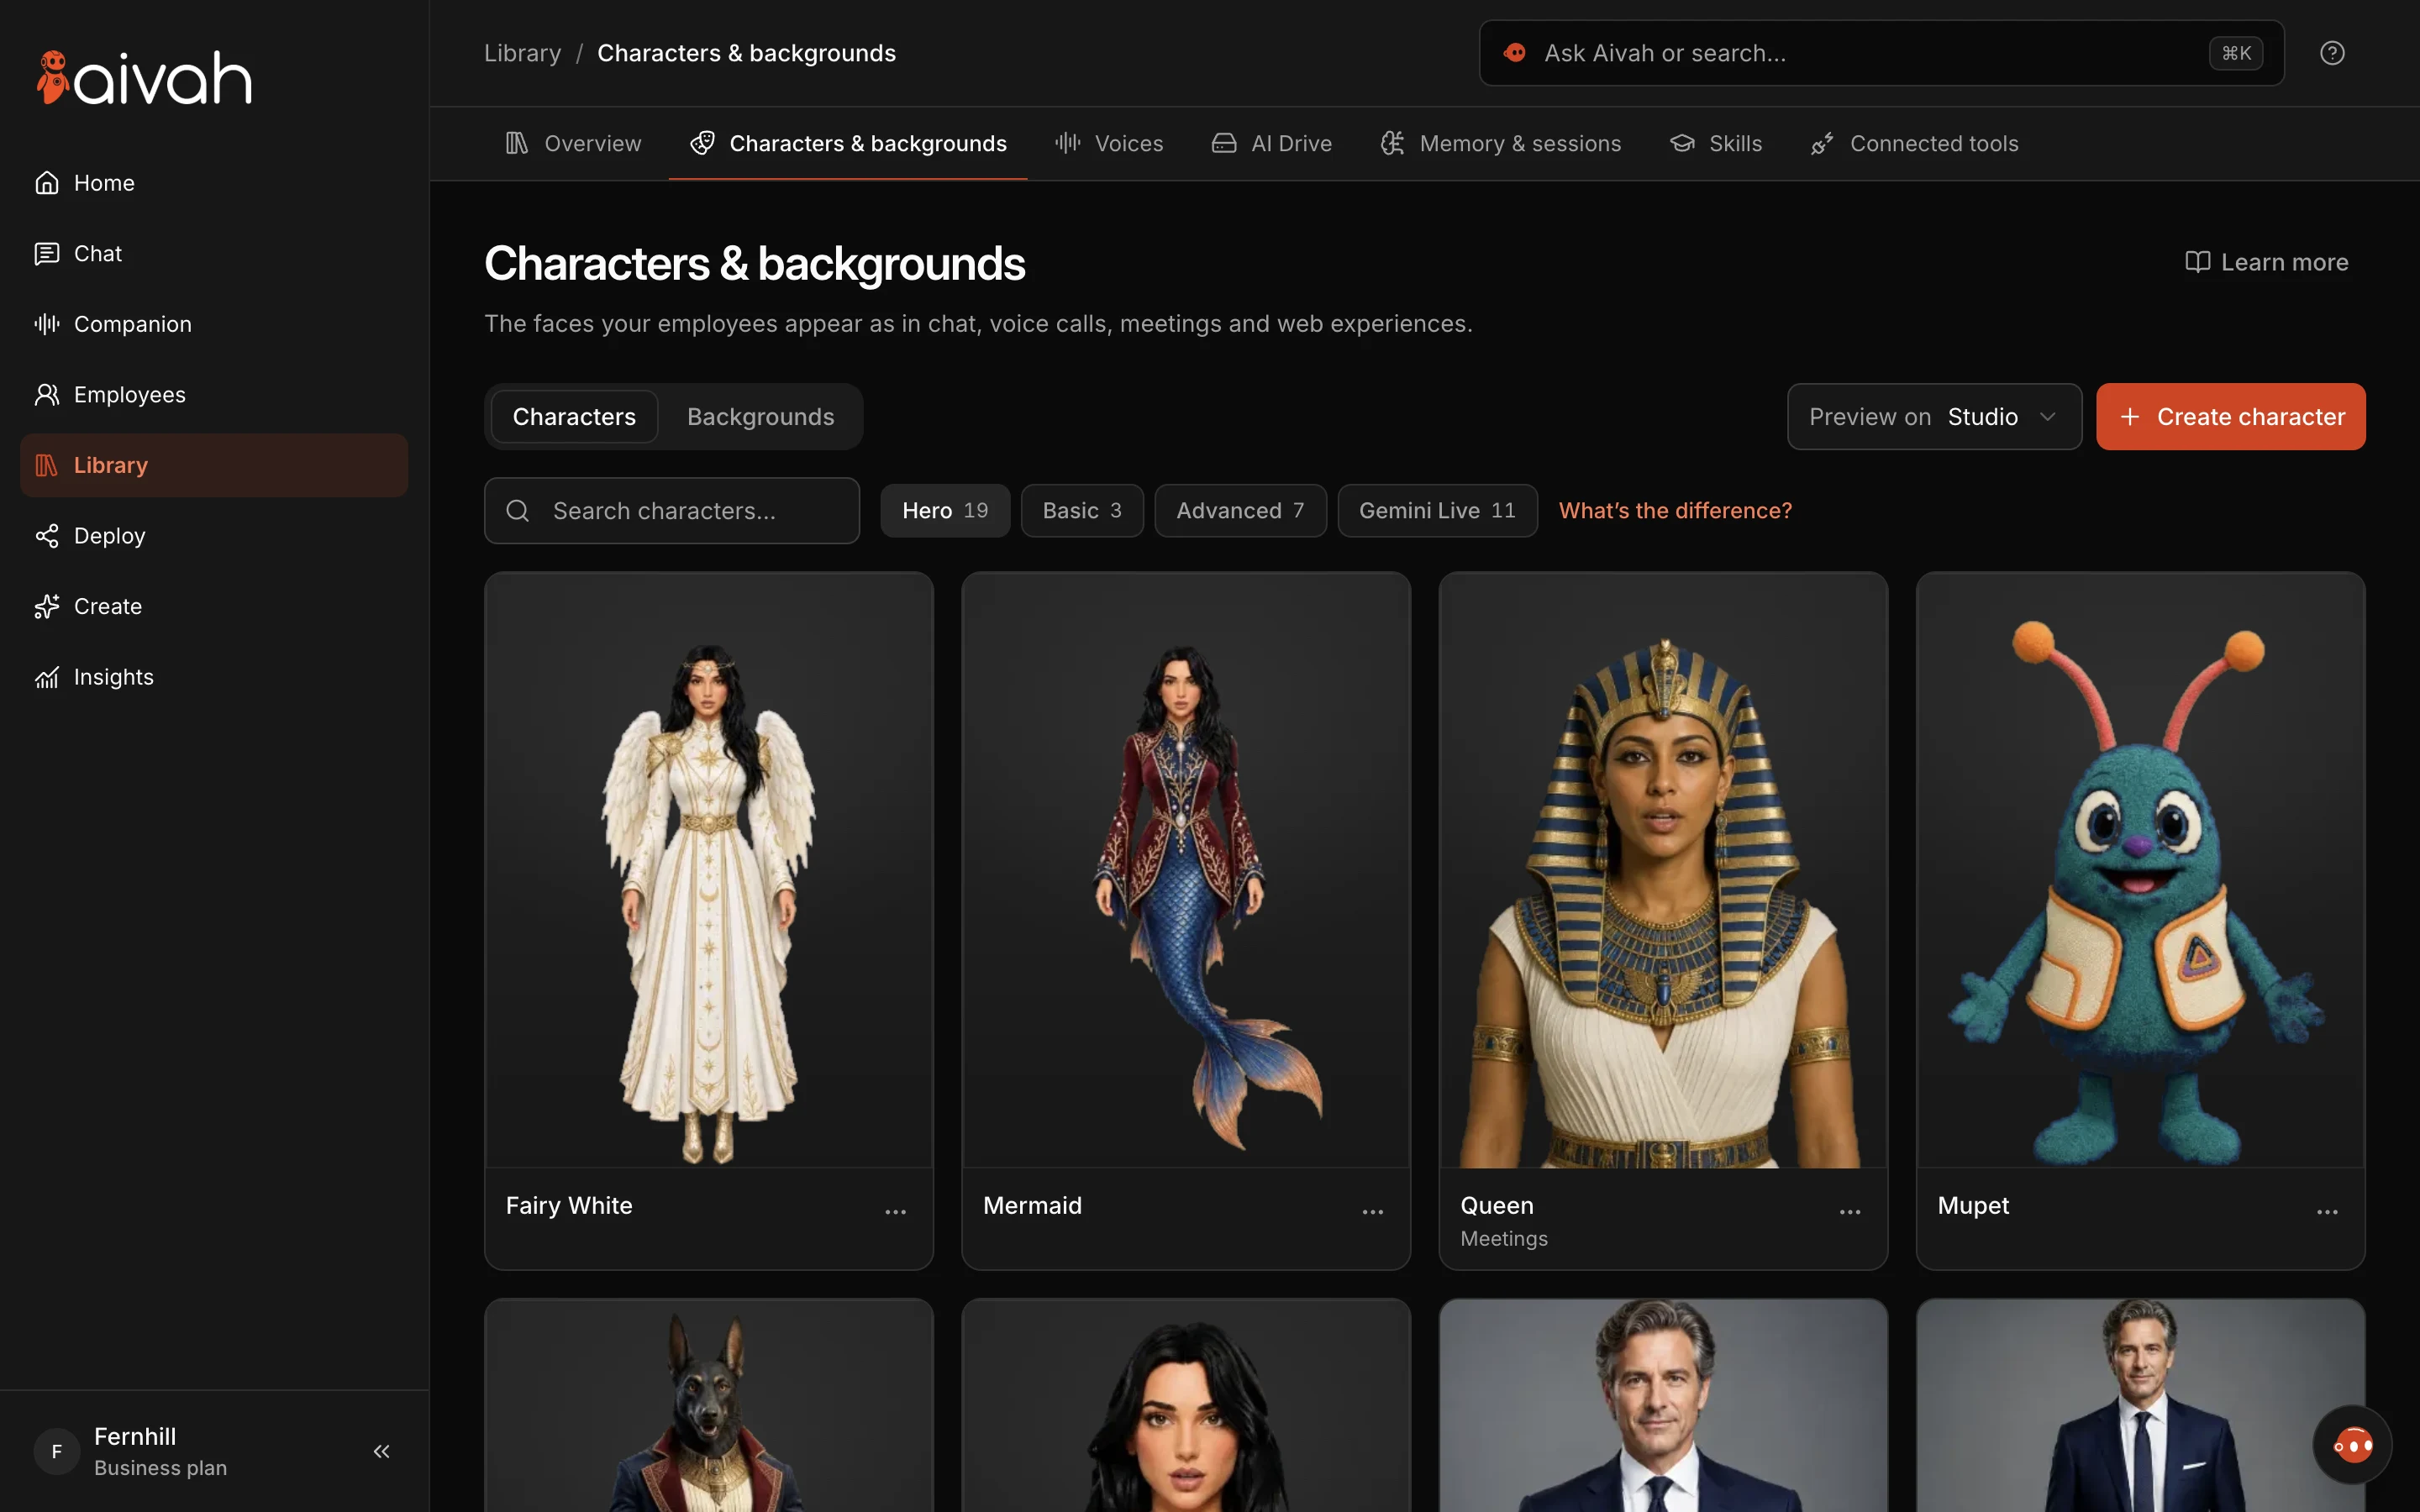Click the Create character button
Screen dimensions: 2420x1512
tap(2230, 417)
